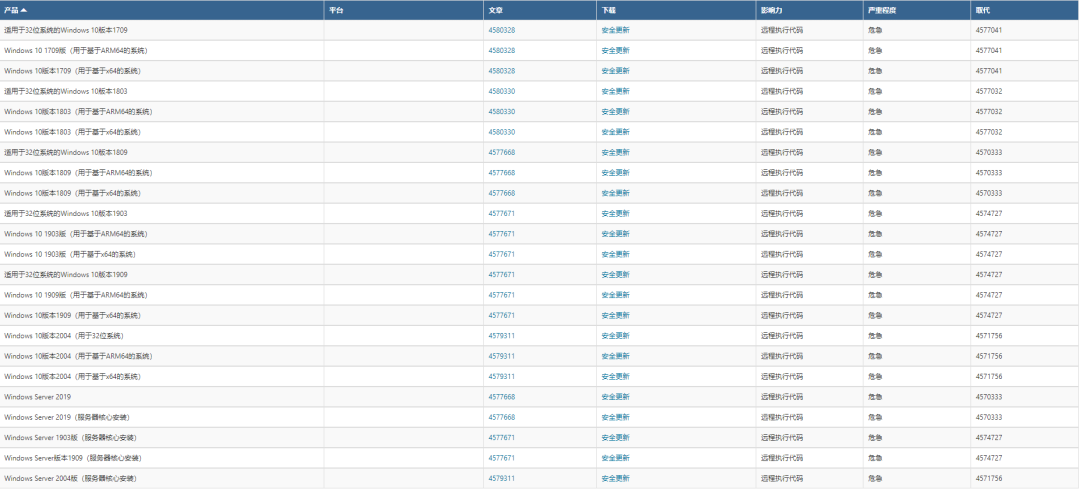Select product name Windows Server 1903版（服务器核心安装）
Screen dimensions: 1080x489
(70, 437)
